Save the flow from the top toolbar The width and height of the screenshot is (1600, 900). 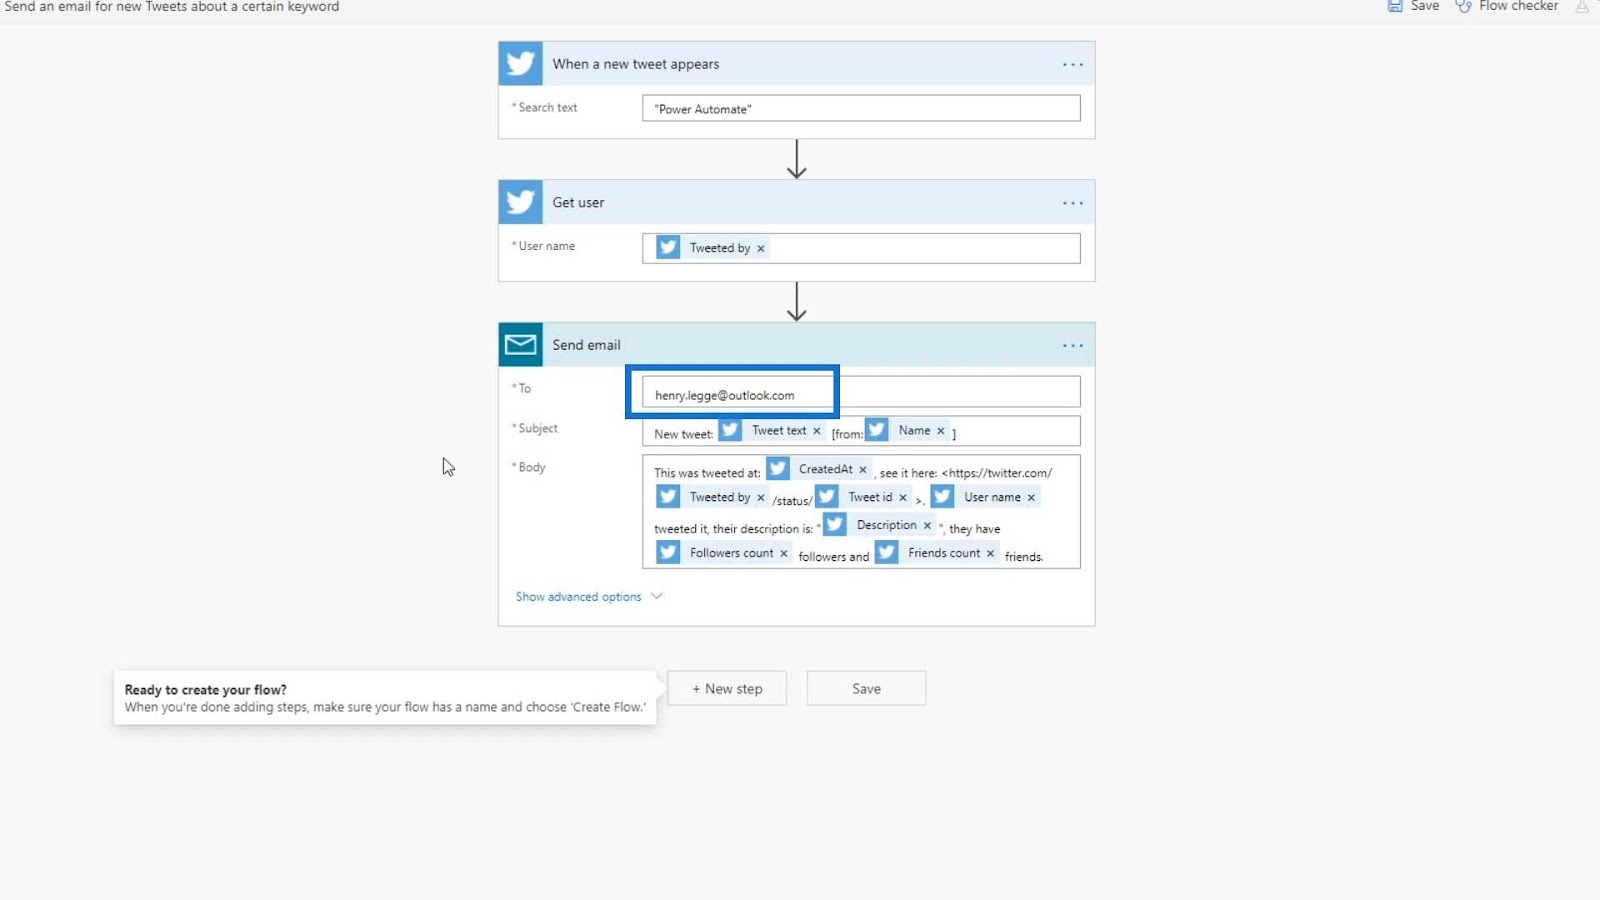point(1414,7)
